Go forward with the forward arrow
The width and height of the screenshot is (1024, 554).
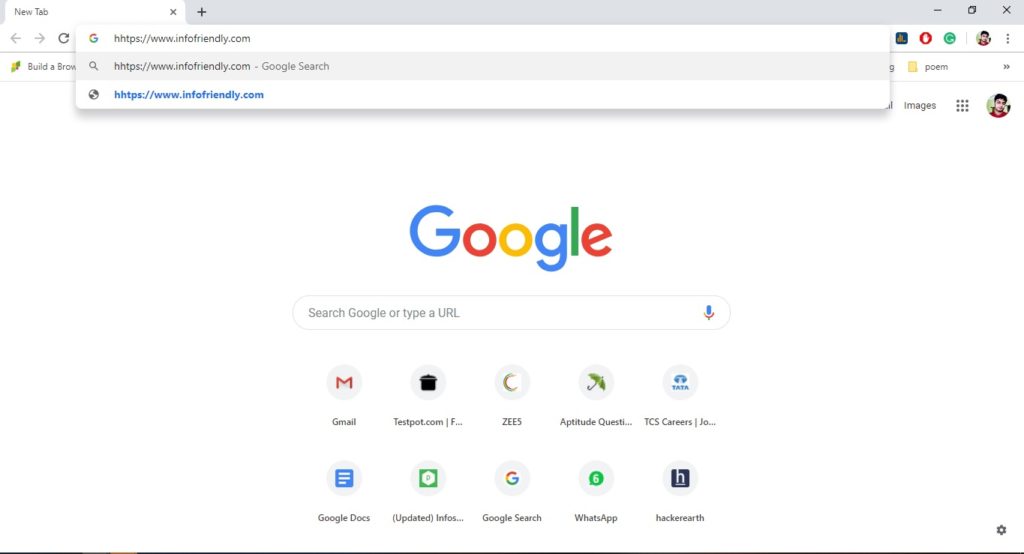[40, 39]
